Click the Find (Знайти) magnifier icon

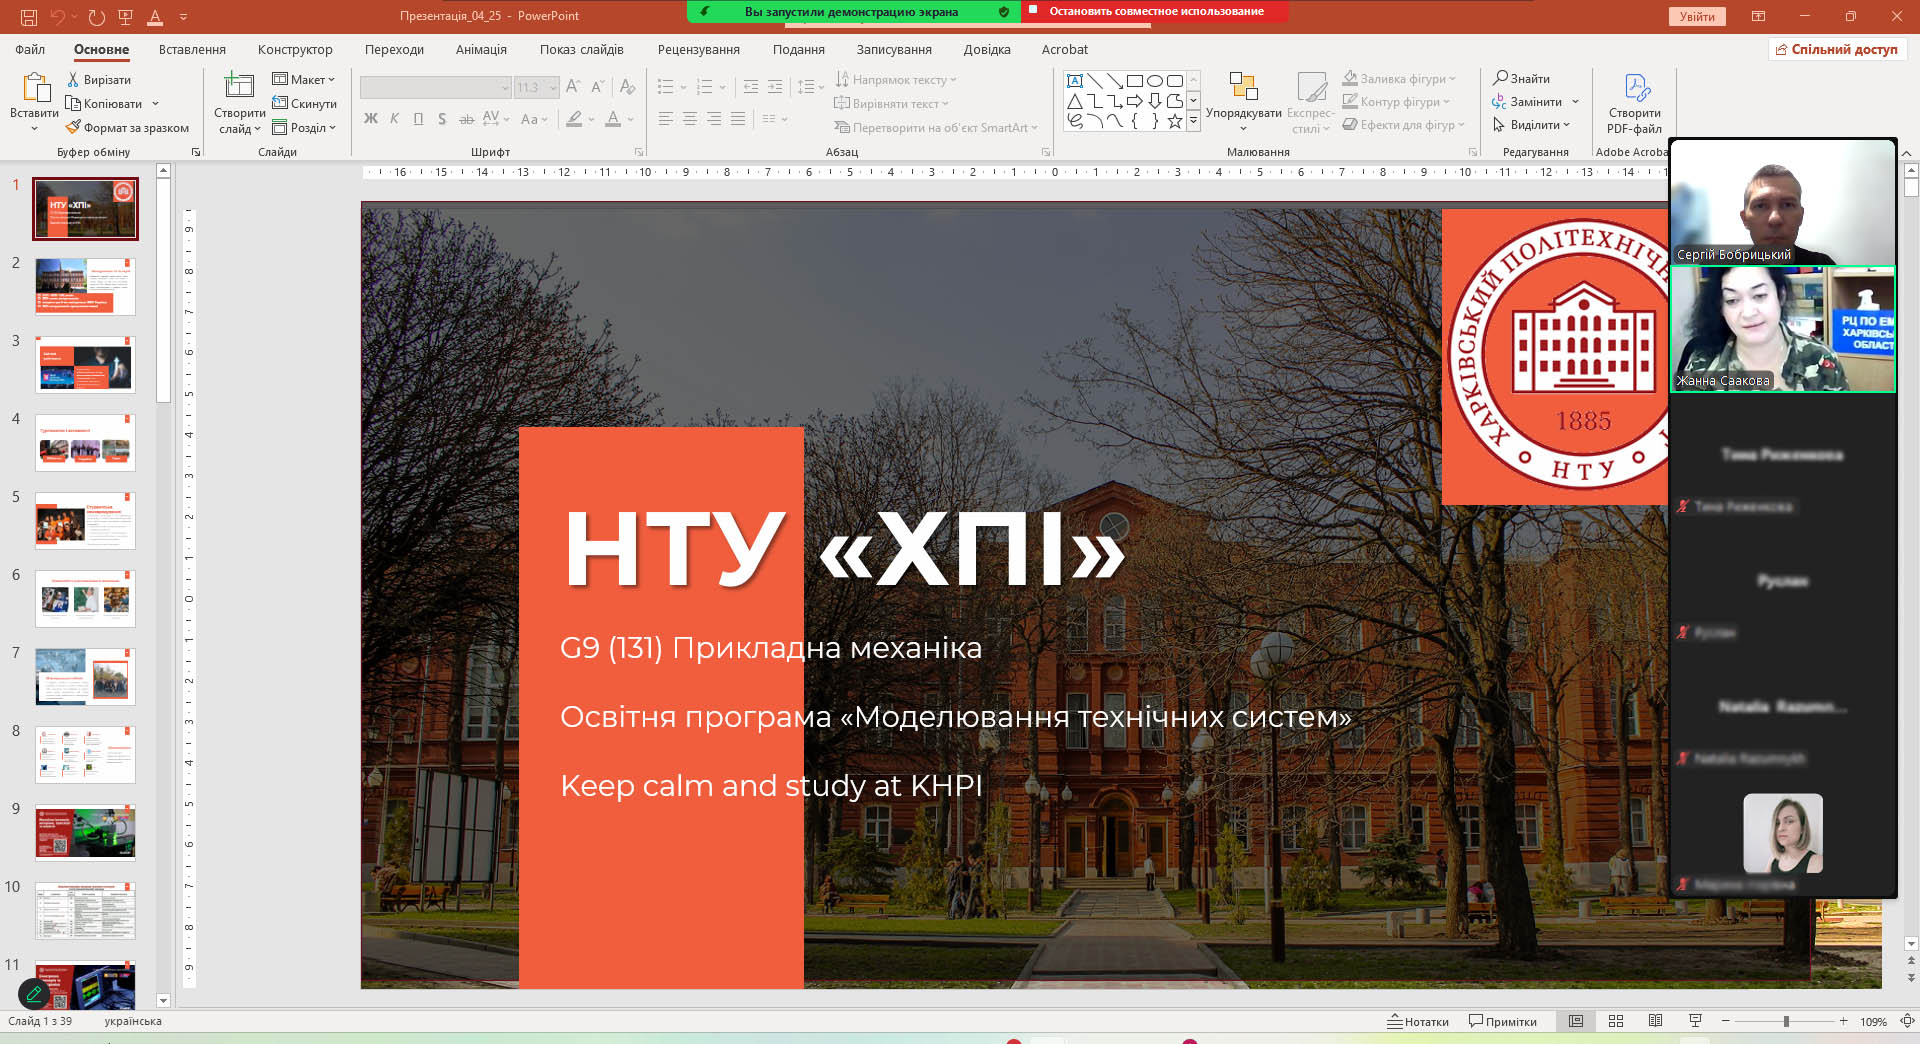click(1500, 78)
